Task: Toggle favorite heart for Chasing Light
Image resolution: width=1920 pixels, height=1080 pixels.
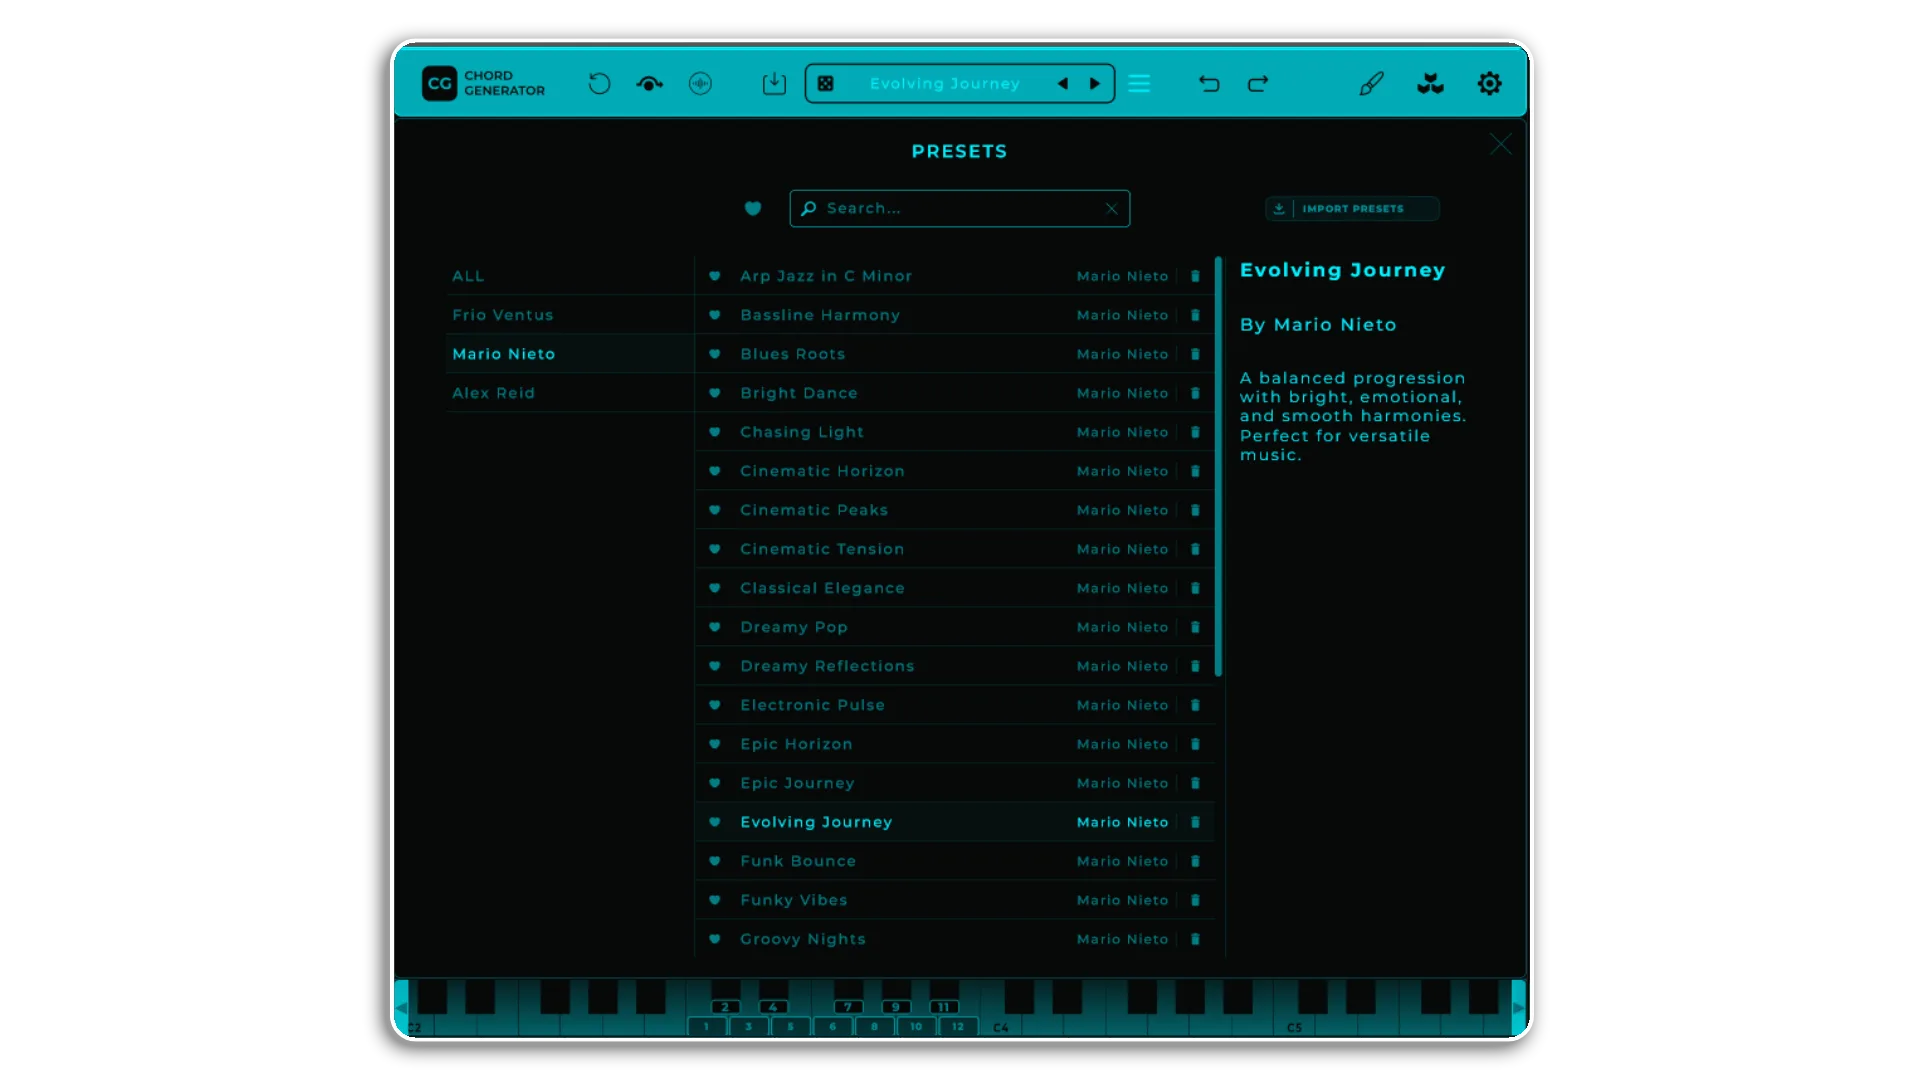Action: coord(715,432)
